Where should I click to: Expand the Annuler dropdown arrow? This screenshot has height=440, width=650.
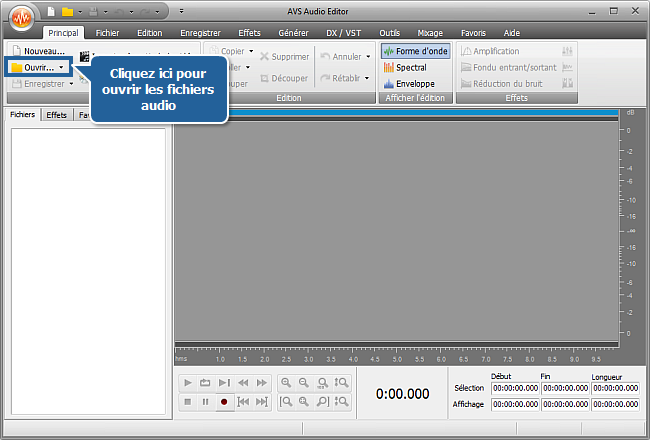[x=368, y=57]
